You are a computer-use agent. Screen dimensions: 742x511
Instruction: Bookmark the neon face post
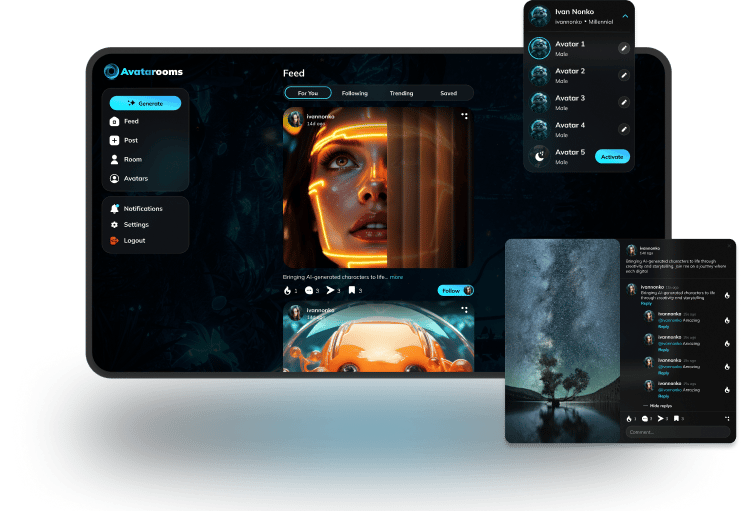coord(352,291)
